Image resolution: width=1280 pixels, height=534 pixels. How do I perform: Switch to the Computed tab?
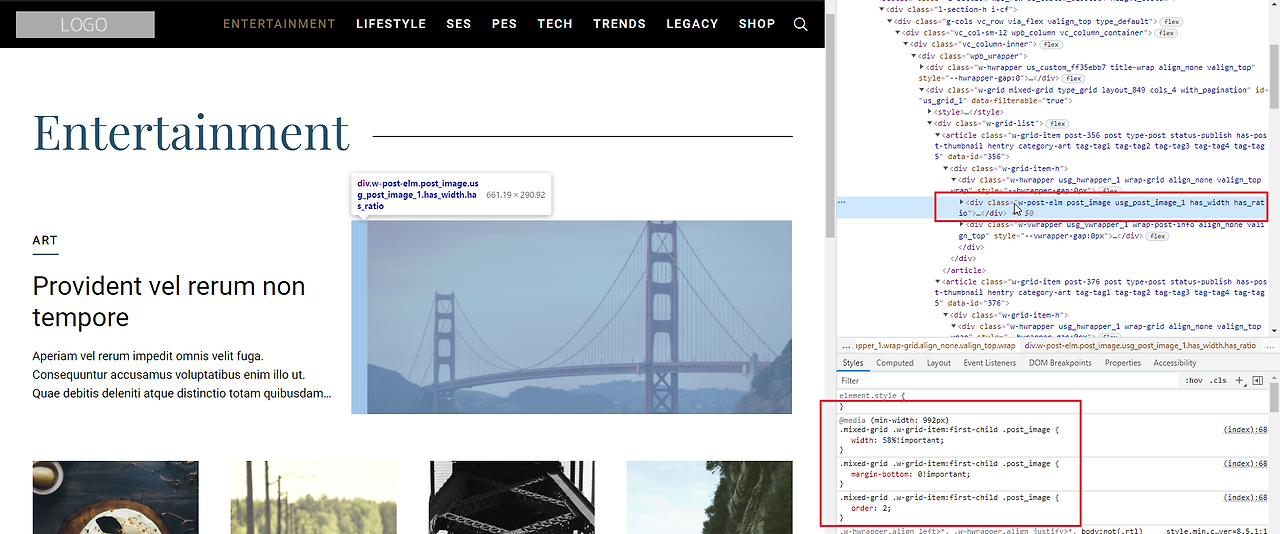[x=895, y=363]
